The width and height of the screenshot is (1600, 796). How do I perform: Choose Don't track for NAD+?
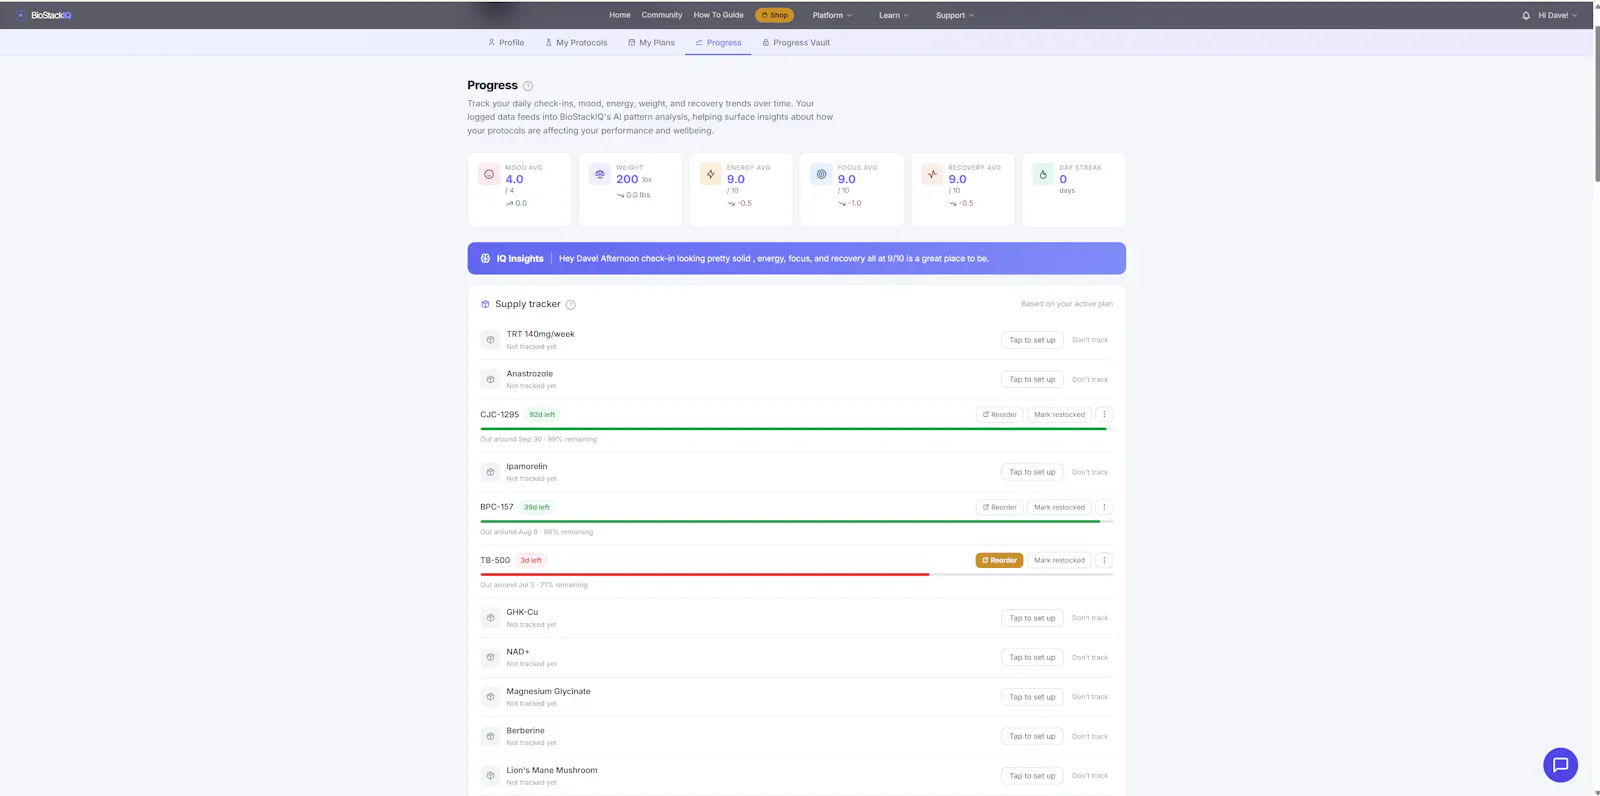point(1090,657)
